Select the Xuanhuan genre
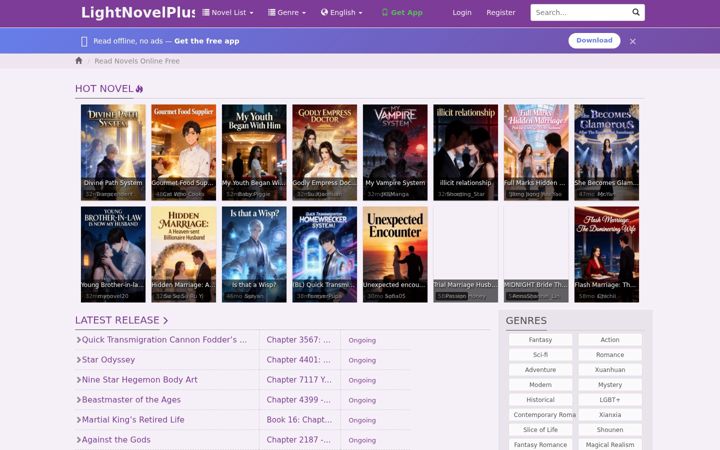The width and height of the screenshot is (720, 450). pos(610,370)
